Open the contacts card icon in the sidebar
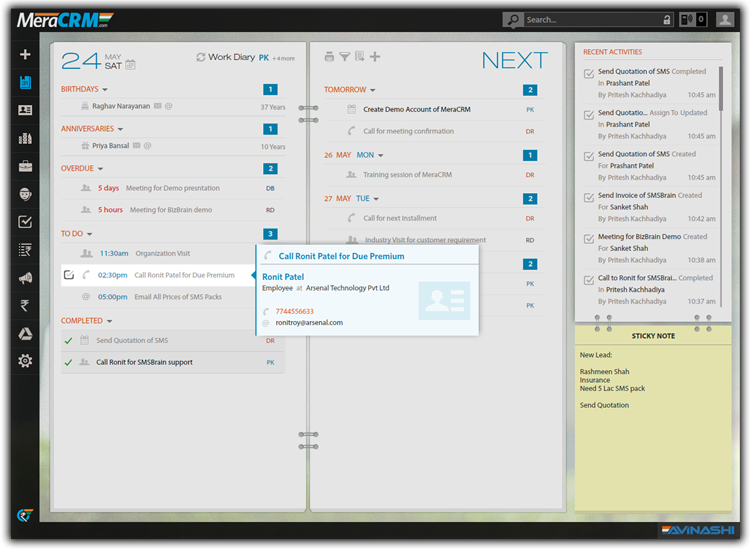750x550 pixels. [25, 111]
